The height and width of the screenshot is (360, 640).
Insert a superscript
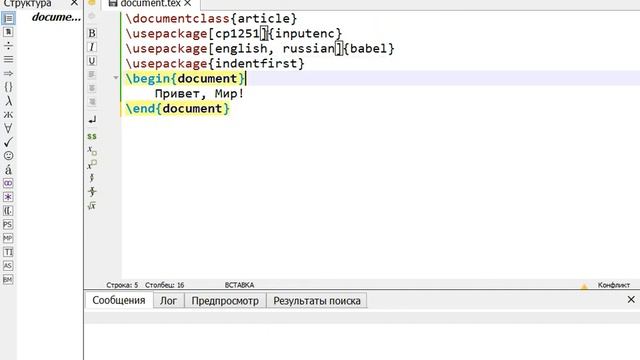[x=92, y=164]
